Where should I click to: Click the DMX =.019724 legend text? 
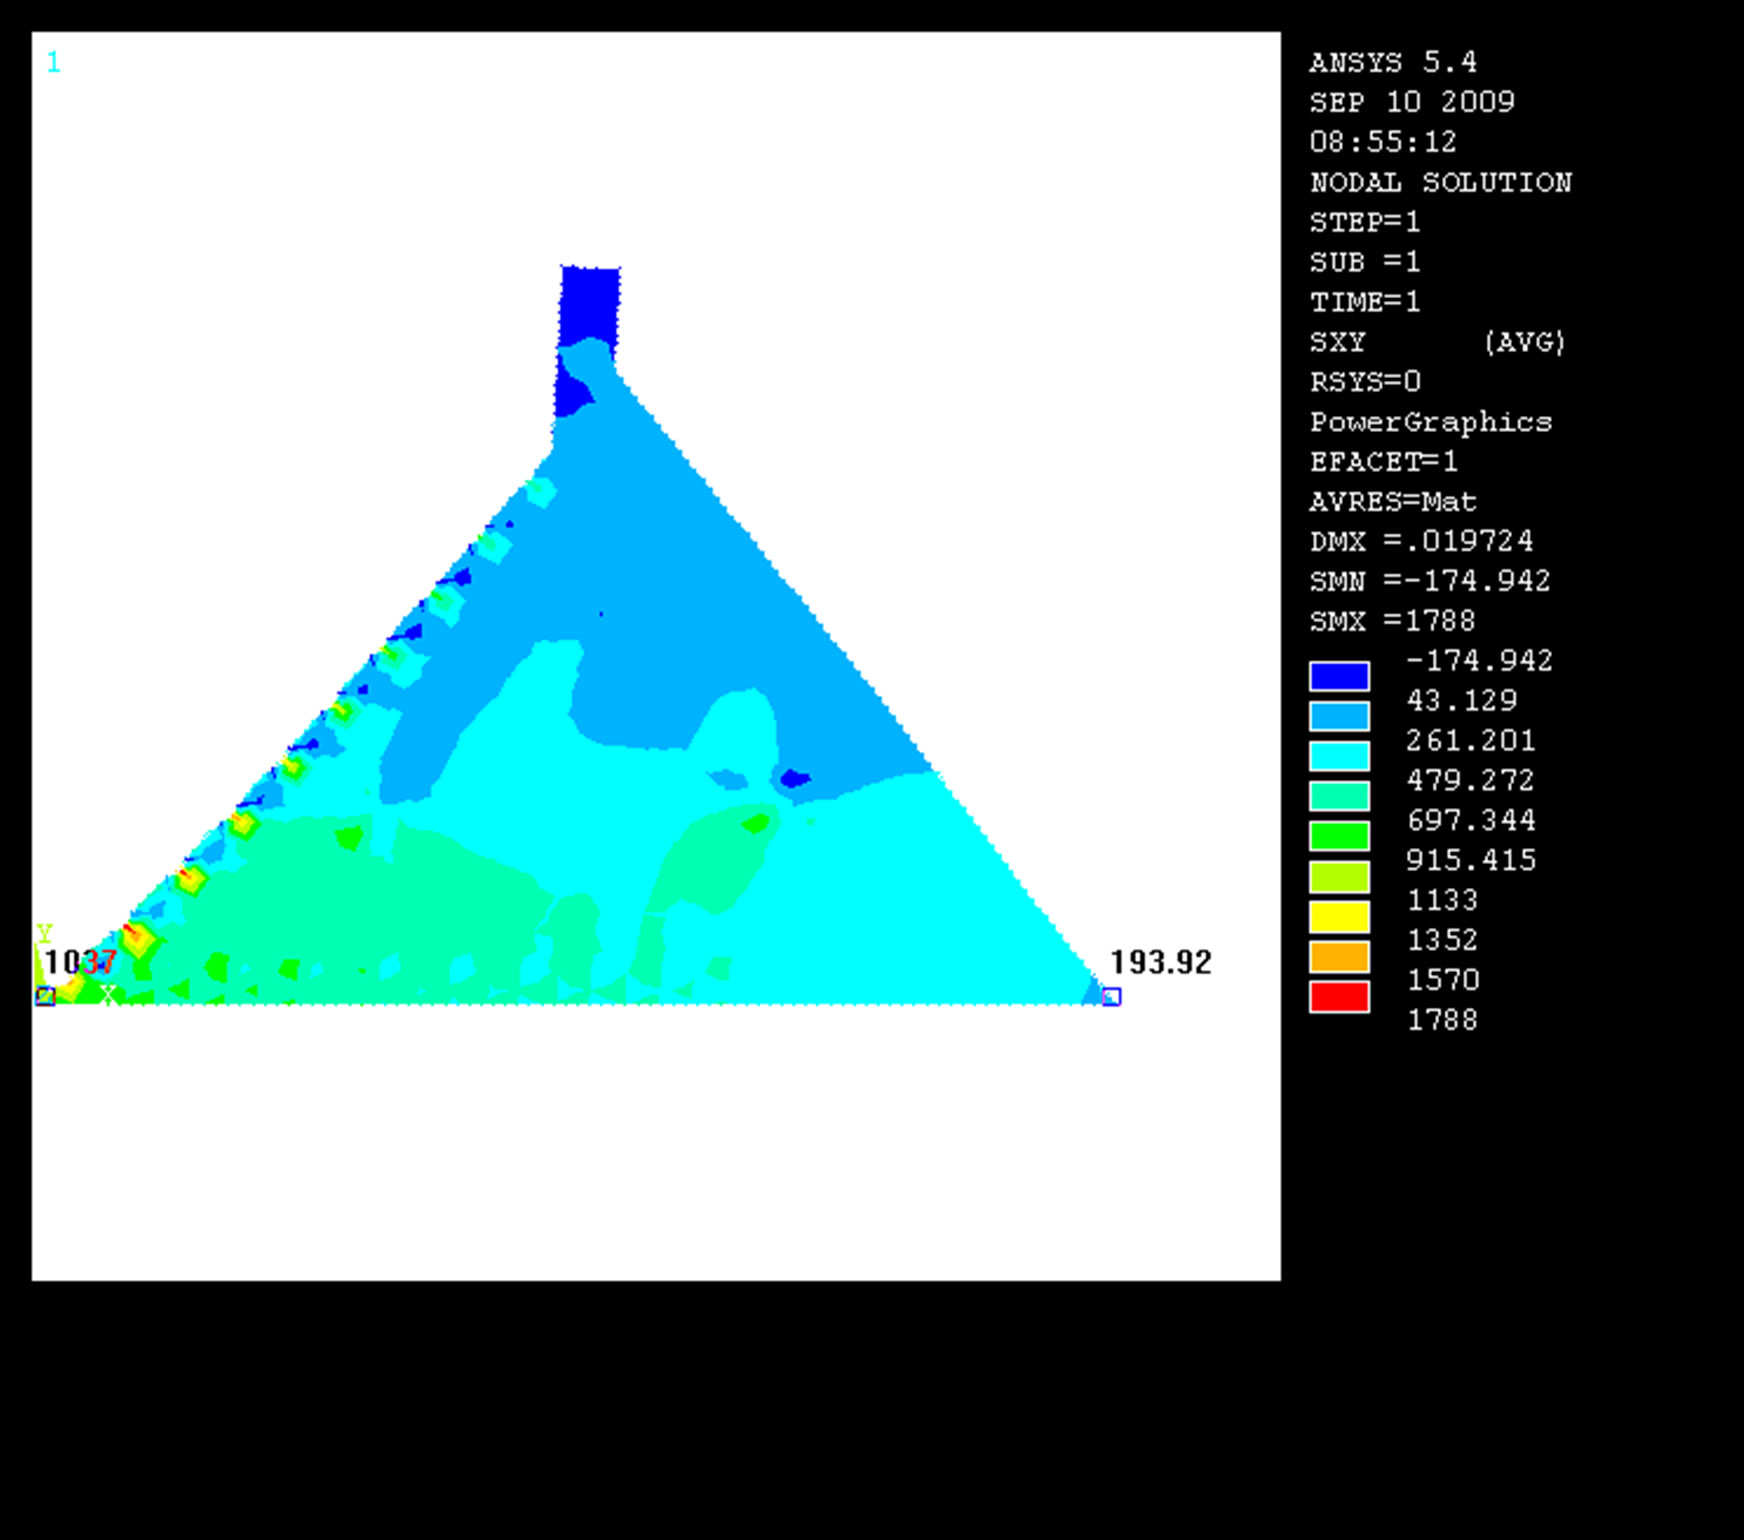pyautogui.click(x=1421, y=541)
